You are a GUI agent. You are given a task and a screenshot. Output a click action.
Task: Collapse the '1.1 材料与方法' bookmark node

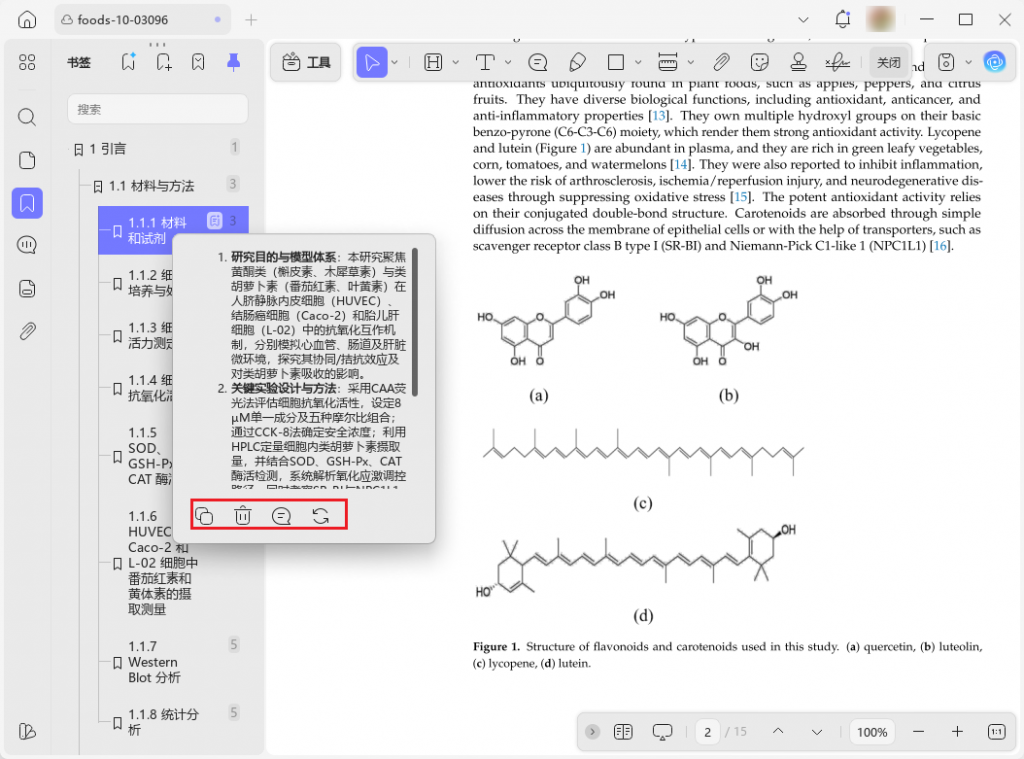pyautogui.click(x=98, y=186)
